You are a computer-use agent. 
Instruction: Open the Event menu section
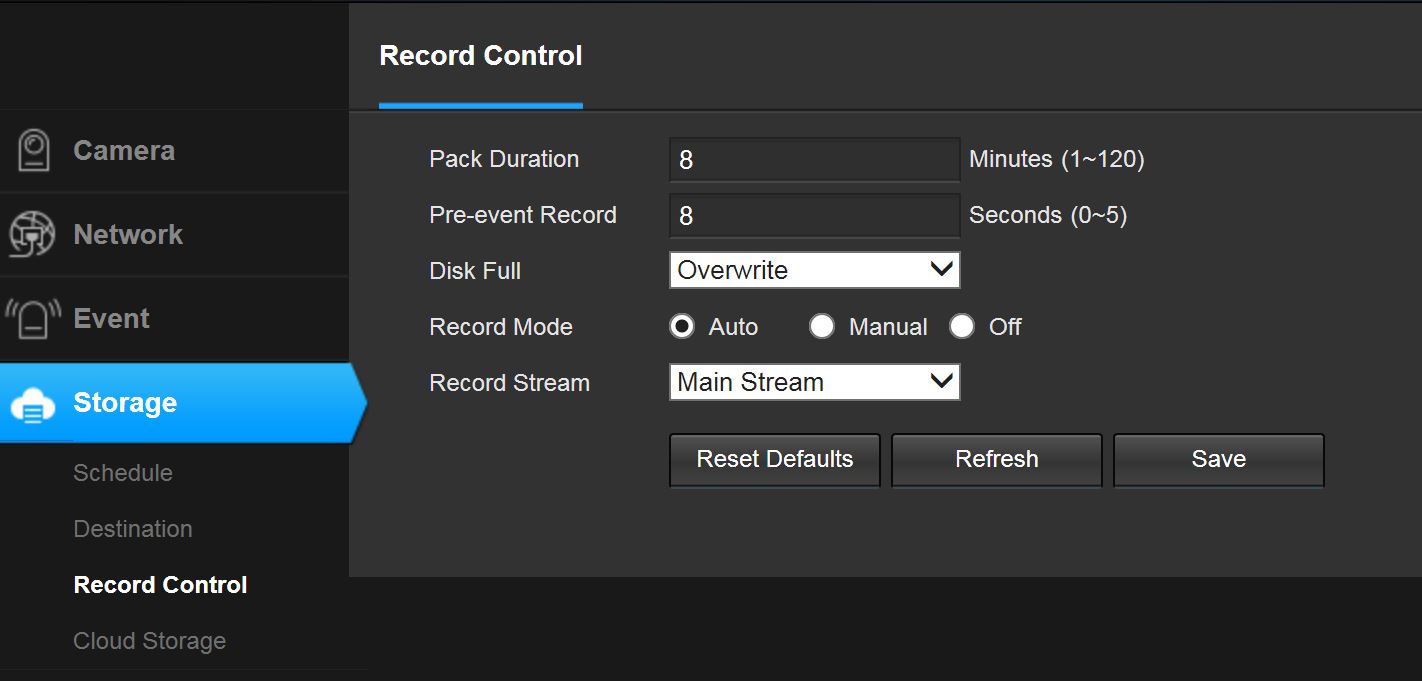175,319
